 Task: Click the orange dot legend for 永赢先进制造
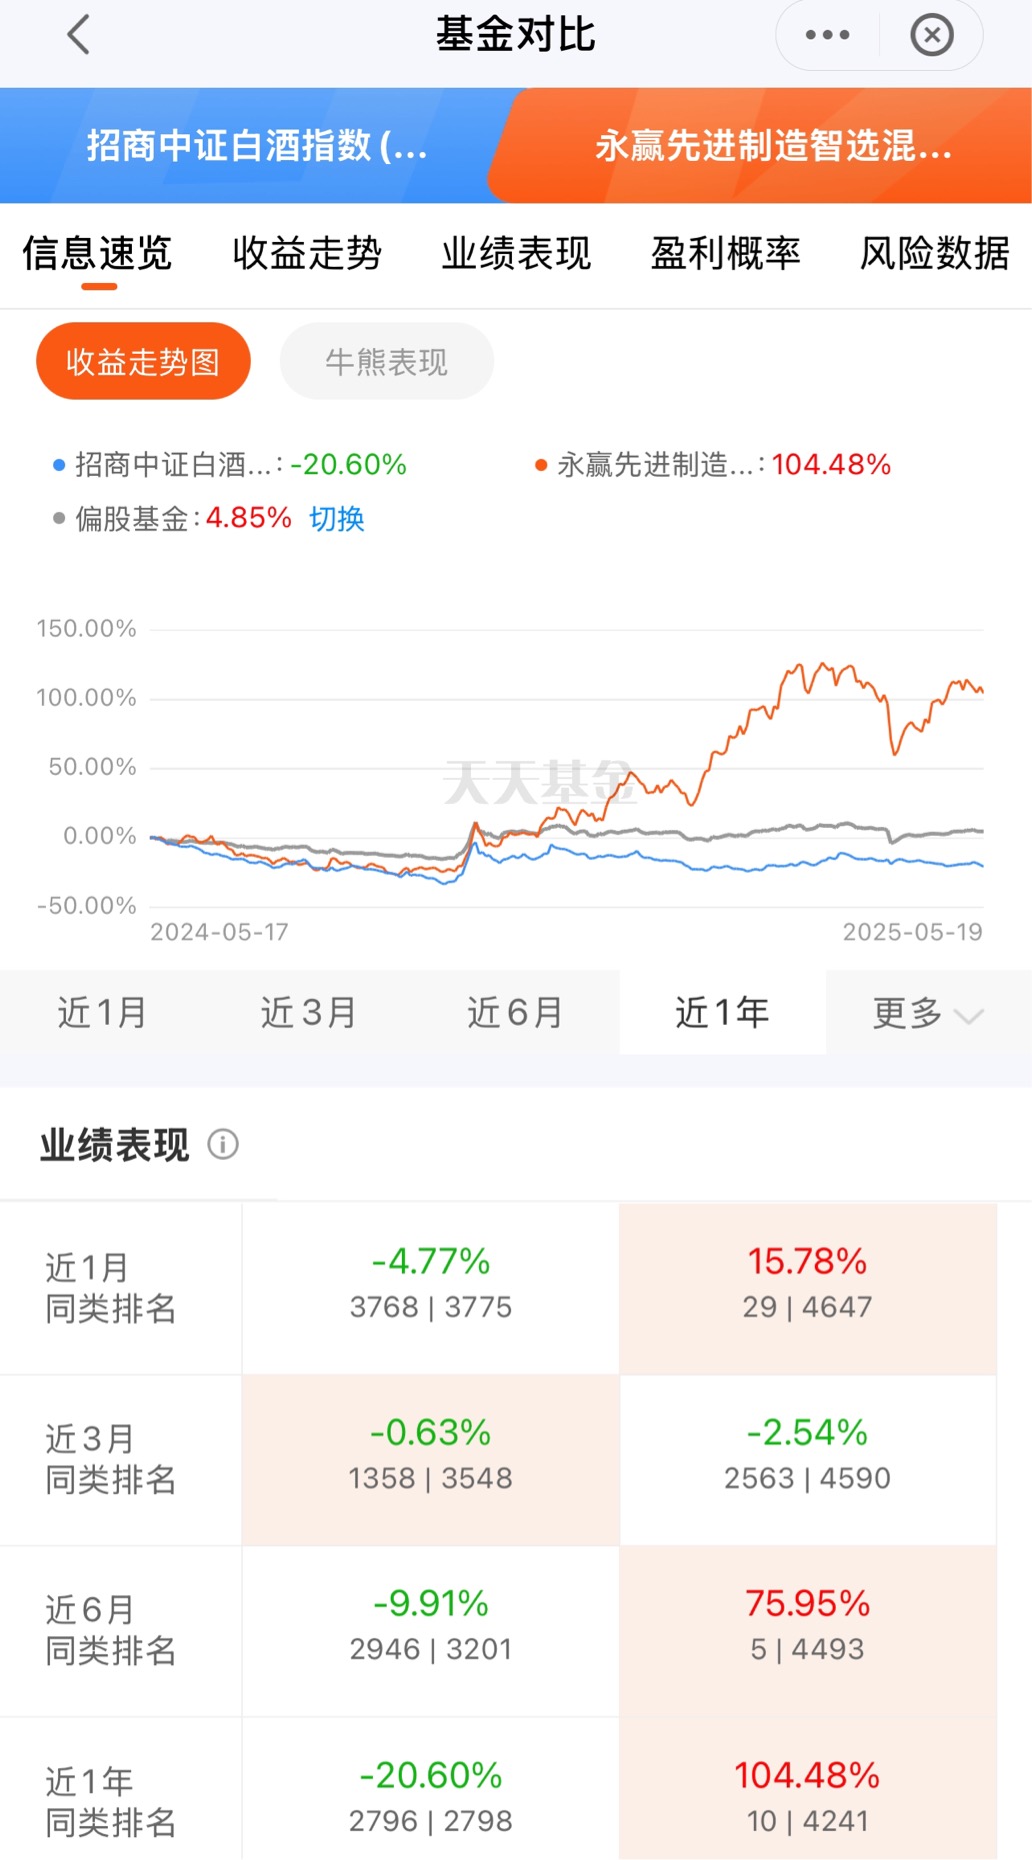[541, 465]
